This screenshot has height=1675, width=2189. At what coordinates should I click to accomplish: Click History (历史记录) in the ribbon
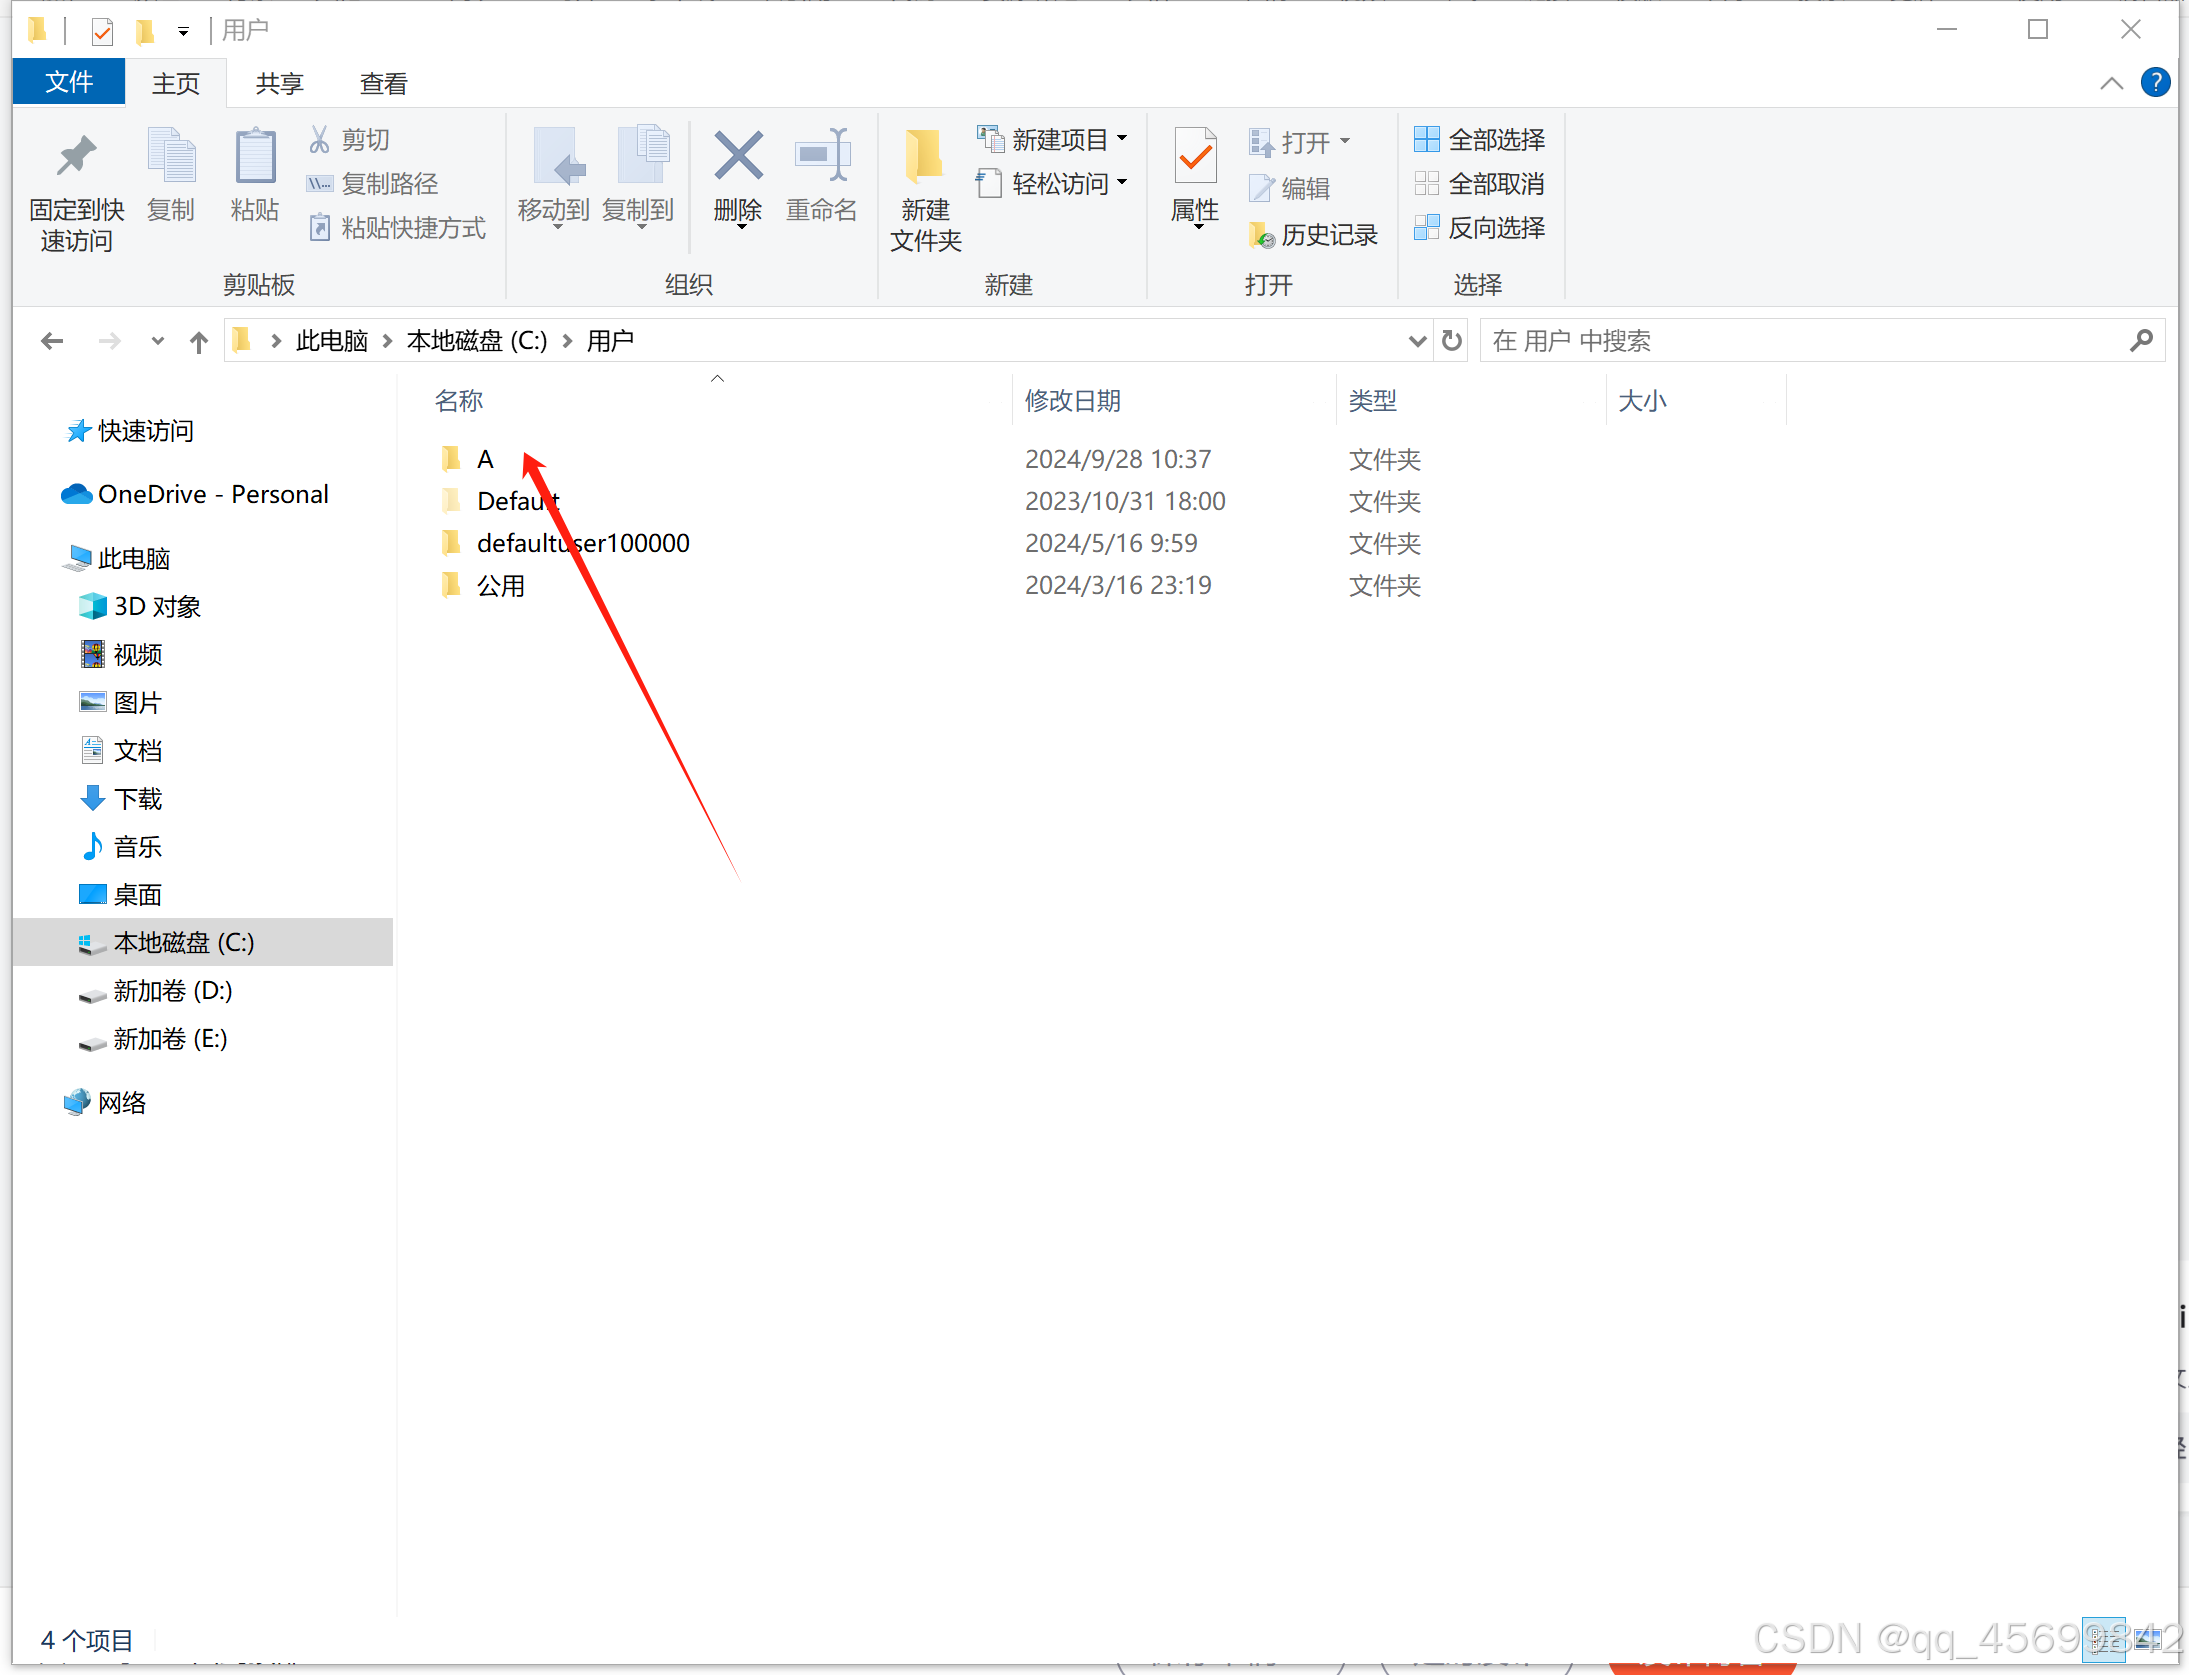[x=1314, y=235]
